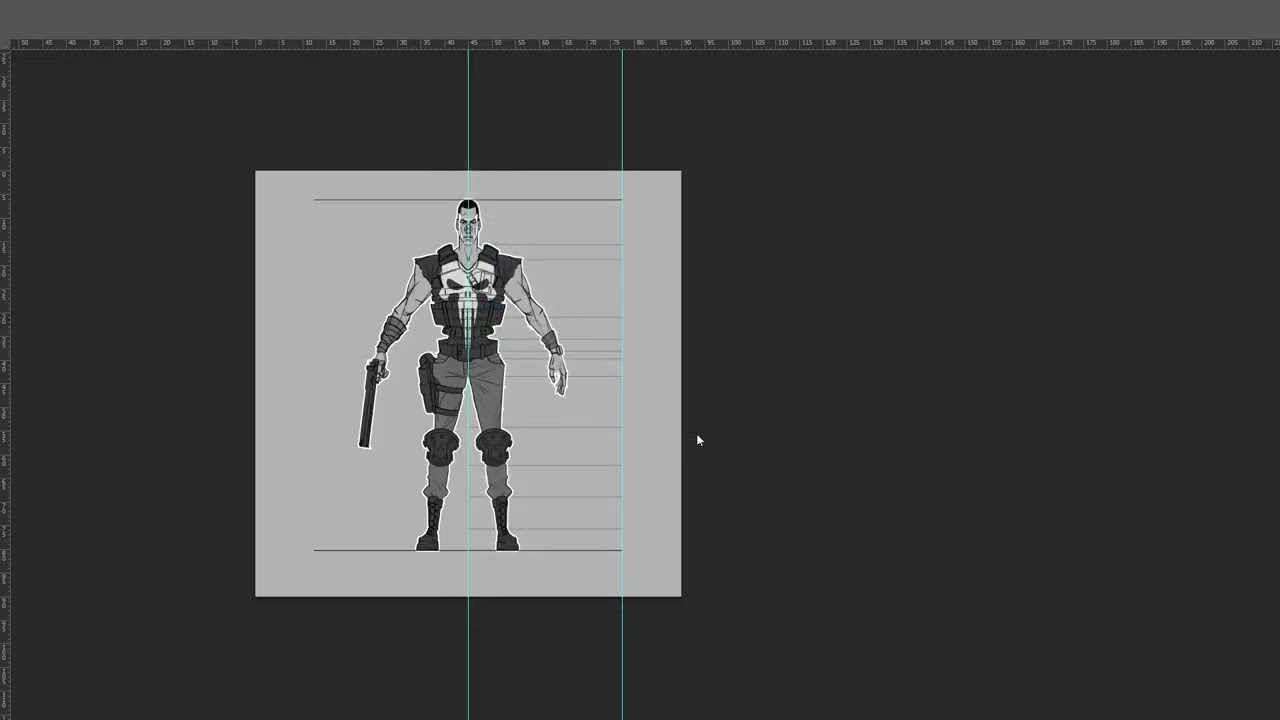Click the vertical ruler along the left edge
This screenshot has width=1280, height=720.
(x=5, y=384)
